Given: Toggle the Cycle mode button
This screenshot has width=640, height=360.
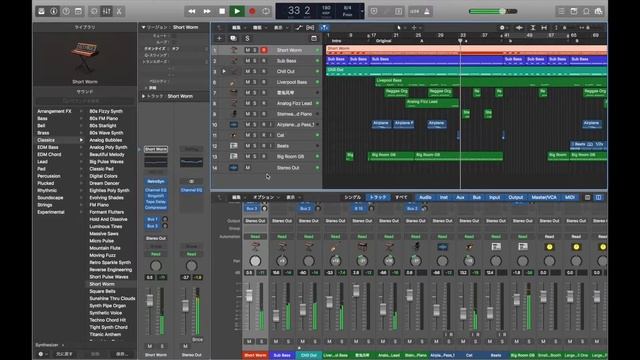Looking at the screenshot, I should point(266,11).
